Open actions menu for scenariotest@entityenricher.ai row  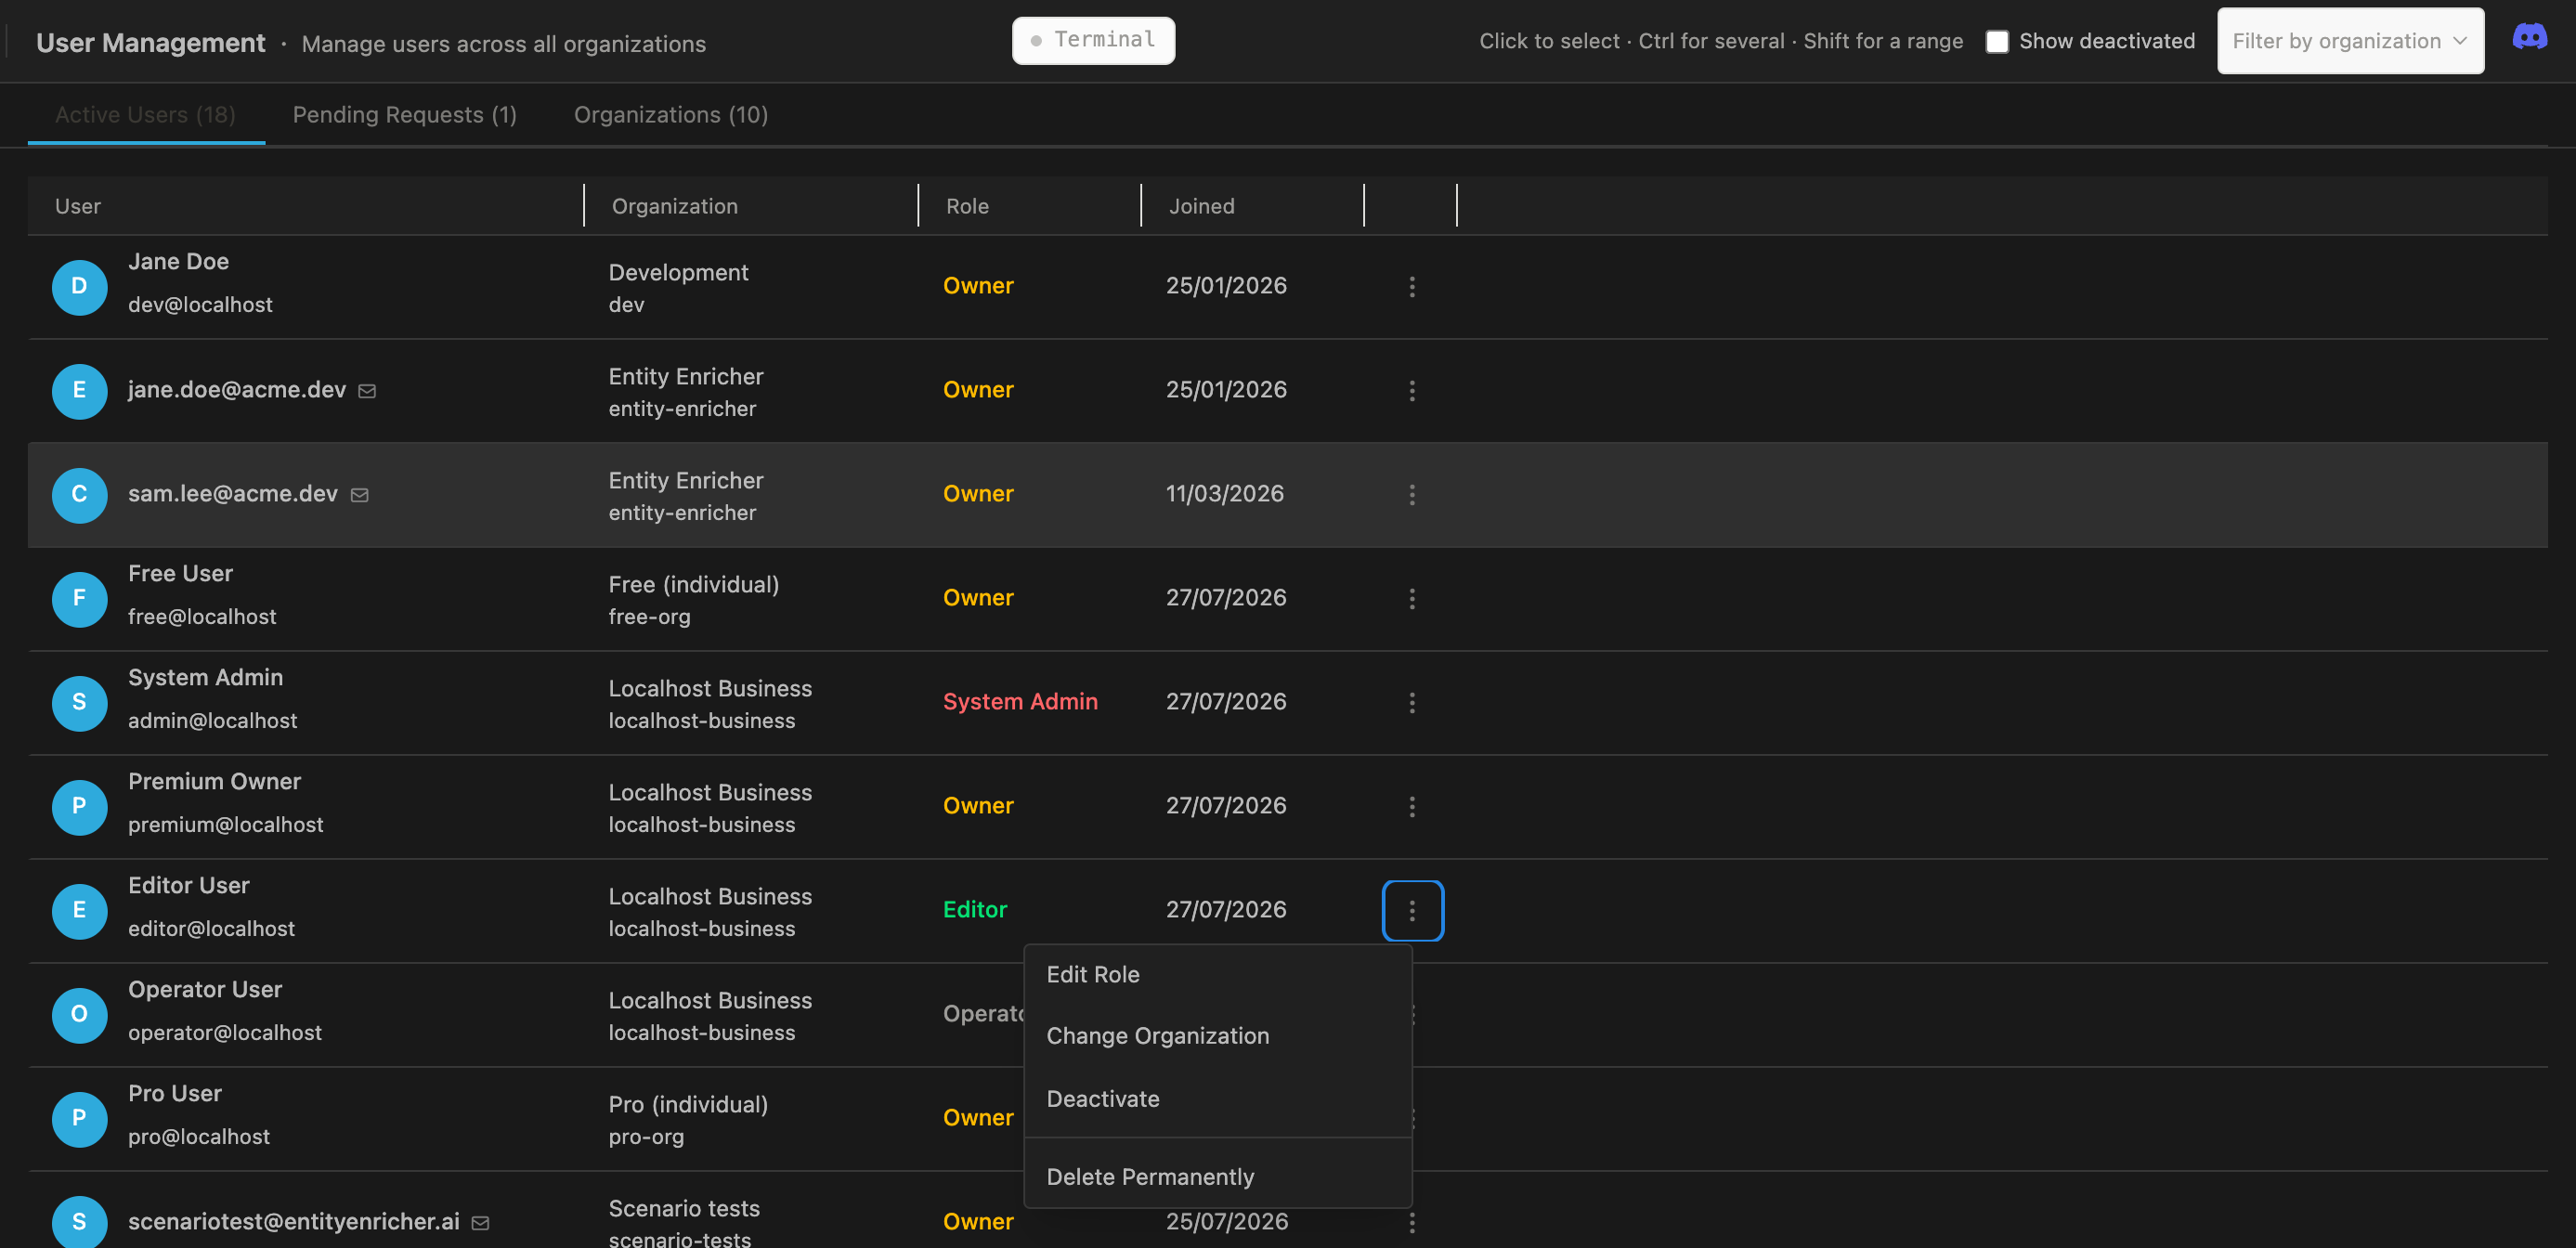pos(1412,1222)
